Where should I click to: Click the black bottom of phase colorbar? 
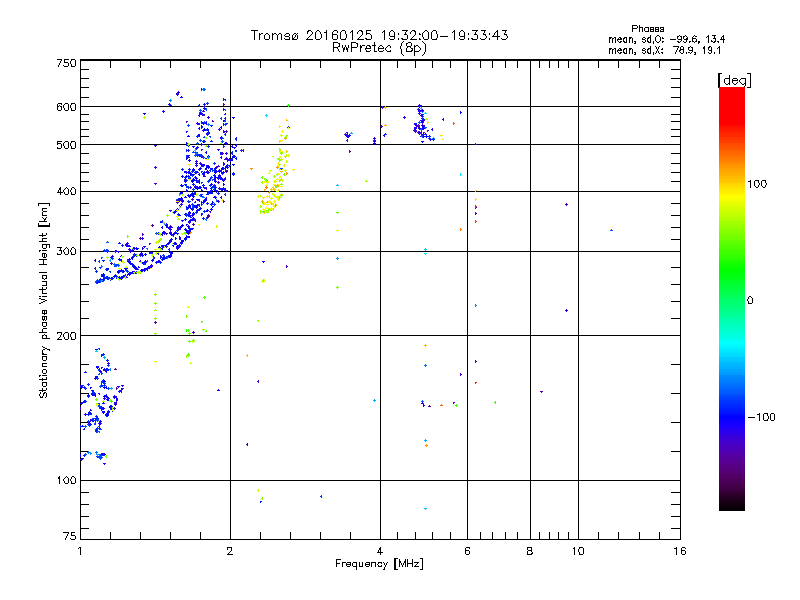coord(732,504)
